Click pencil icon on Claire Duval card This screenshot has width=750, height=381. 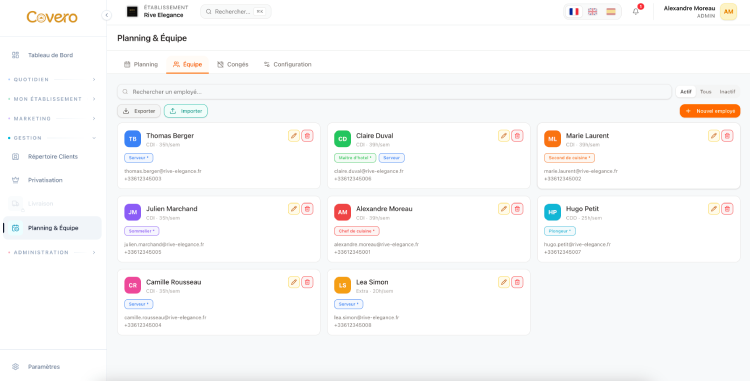[504, 136]
